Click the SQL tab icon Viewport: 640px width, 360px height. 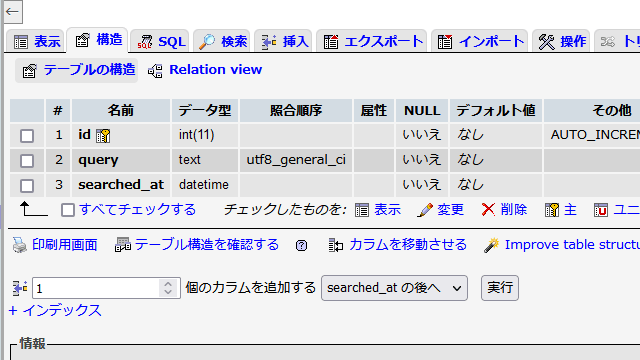click(x=144, y=42)
